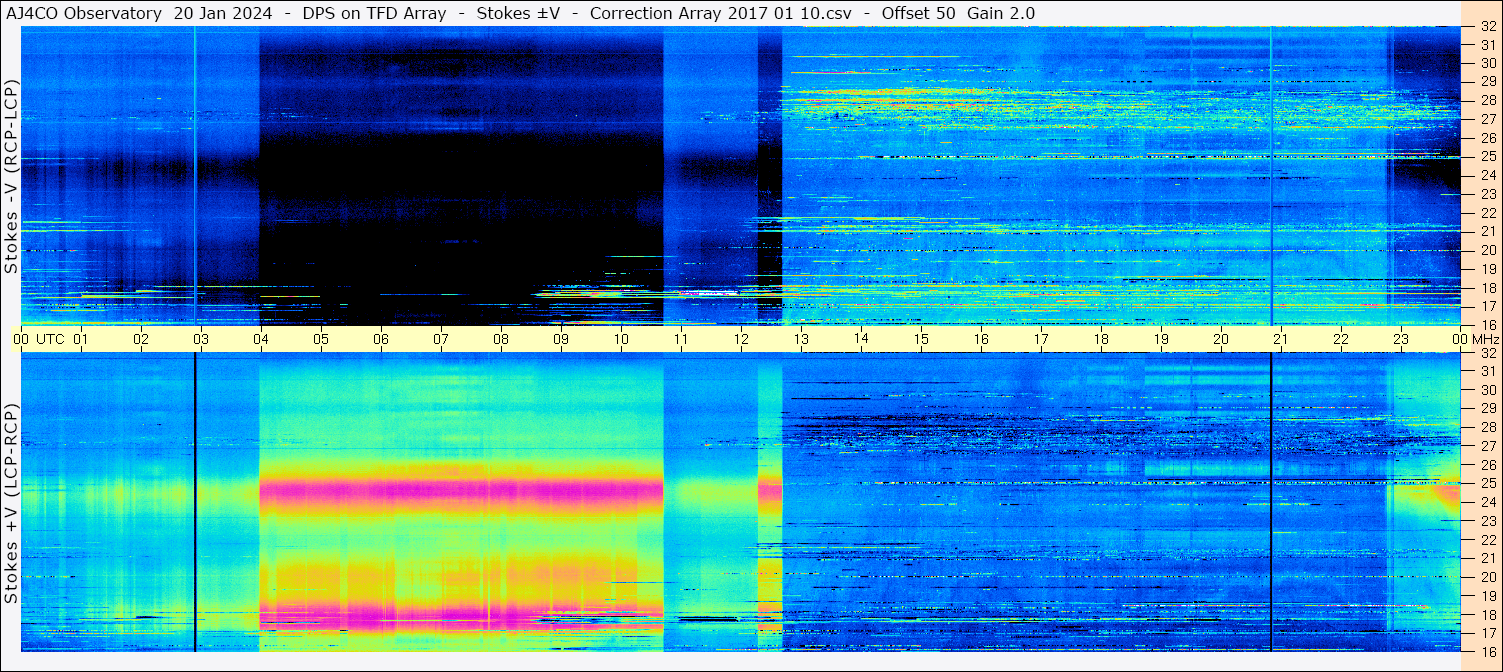Click hour tick '06' on UTC axis
Screen dimensions: 1503x672
click(x=380, y=339)
